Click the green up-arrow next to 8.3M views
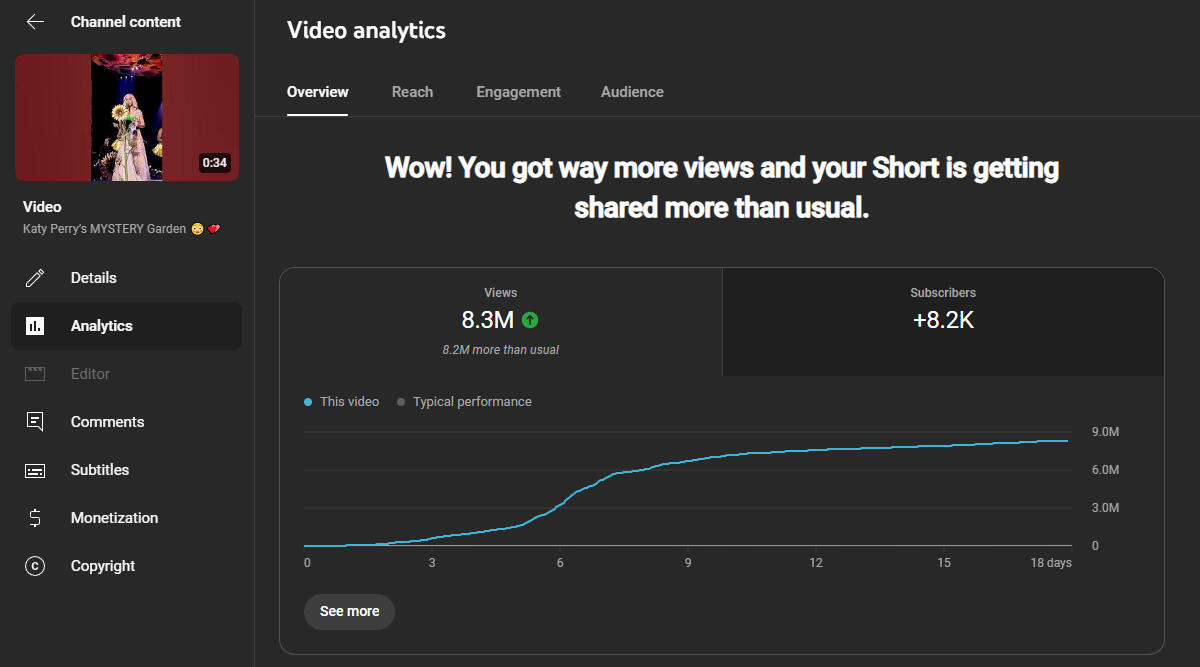The height and width of the screenshot is (667, 1200). tap(530, 320)
